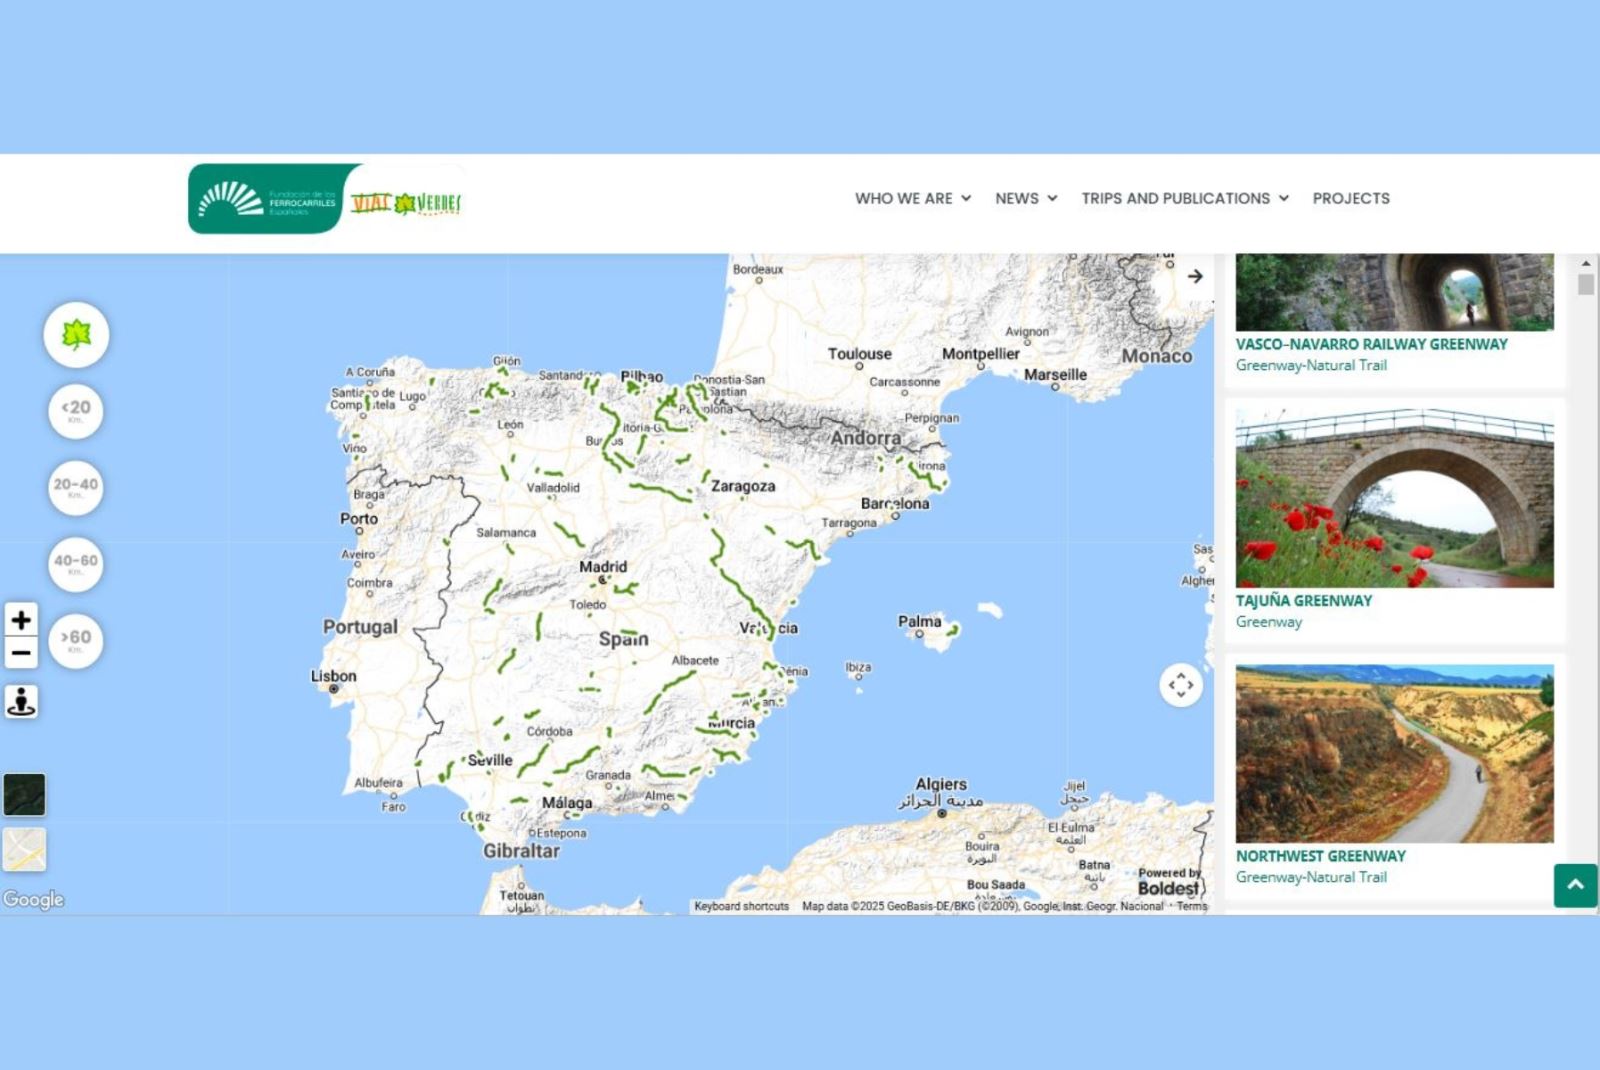Open Trips and Publications dropdown
Image resolution: width=1600 pixels, height=1070 pixels.
1184,199
